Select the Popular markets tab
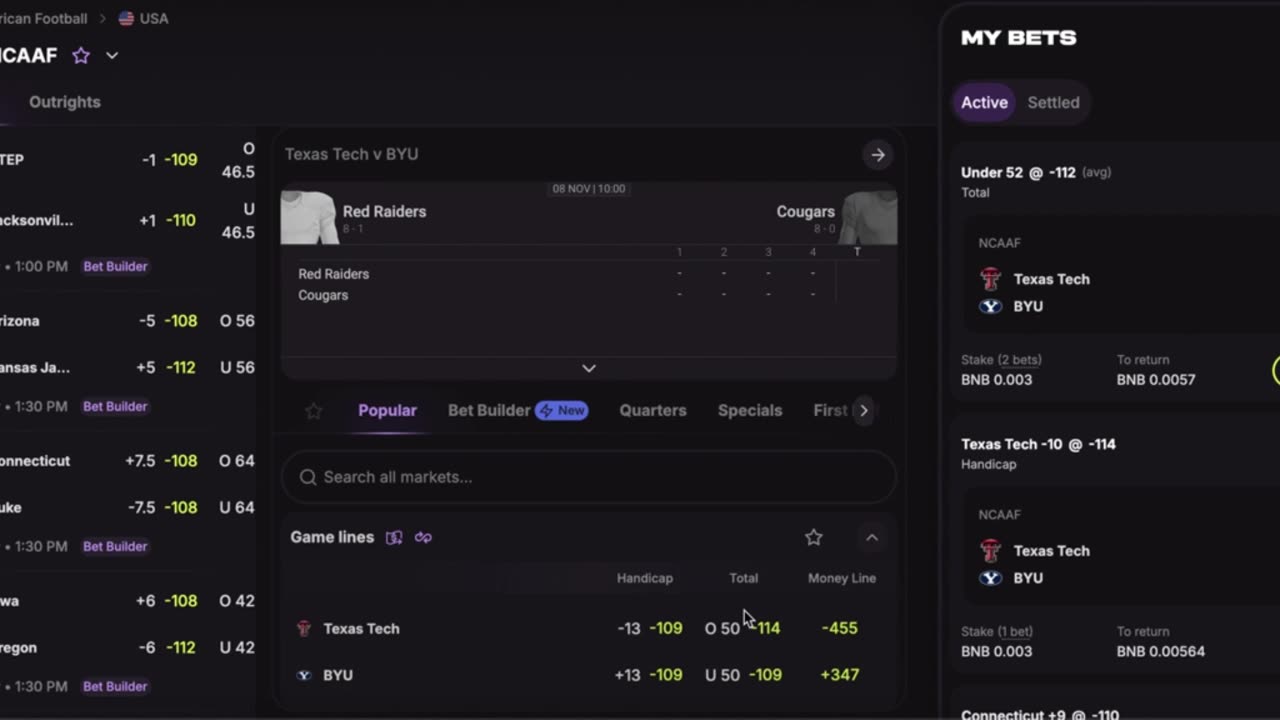Image resolution: width=1280 pixels, height=720 pixels. click(387, 411)
